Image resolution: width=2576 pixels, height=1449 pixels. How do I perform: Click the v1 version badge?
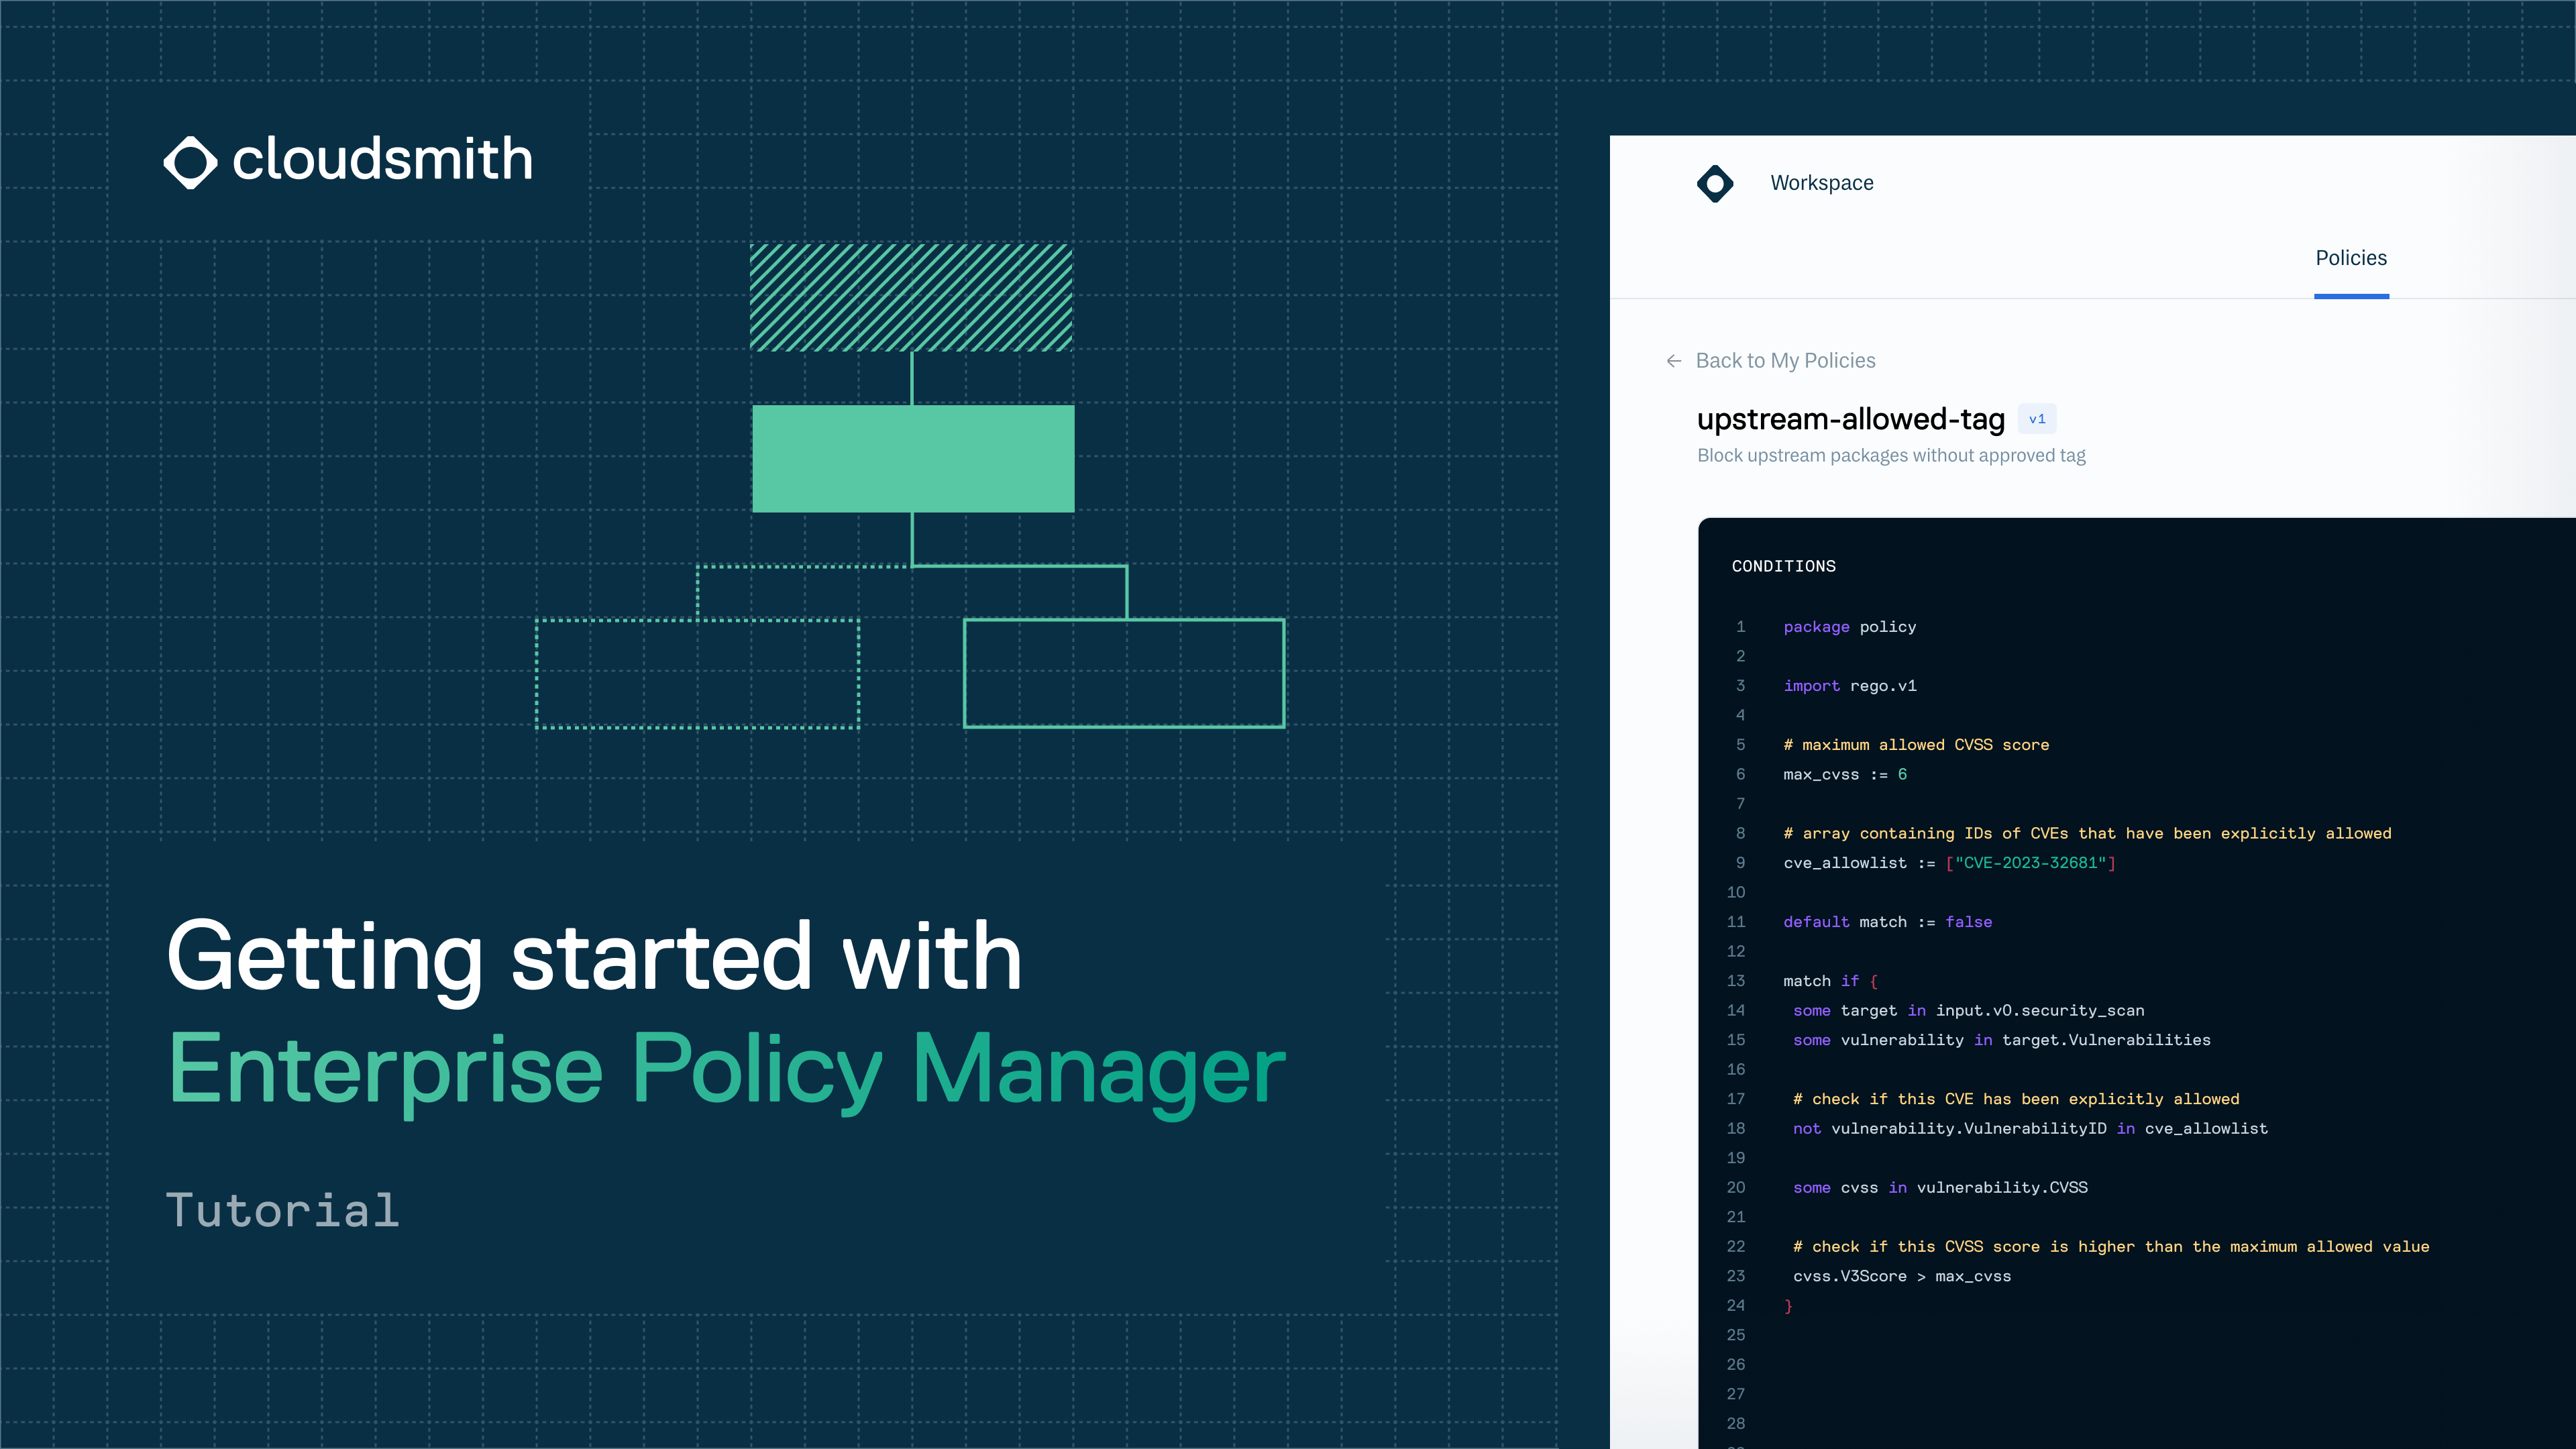point(2037,419)
